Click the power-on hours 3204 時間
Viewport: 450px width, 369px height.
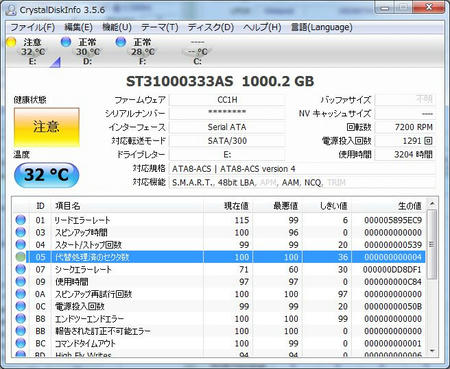coord(405,155)
